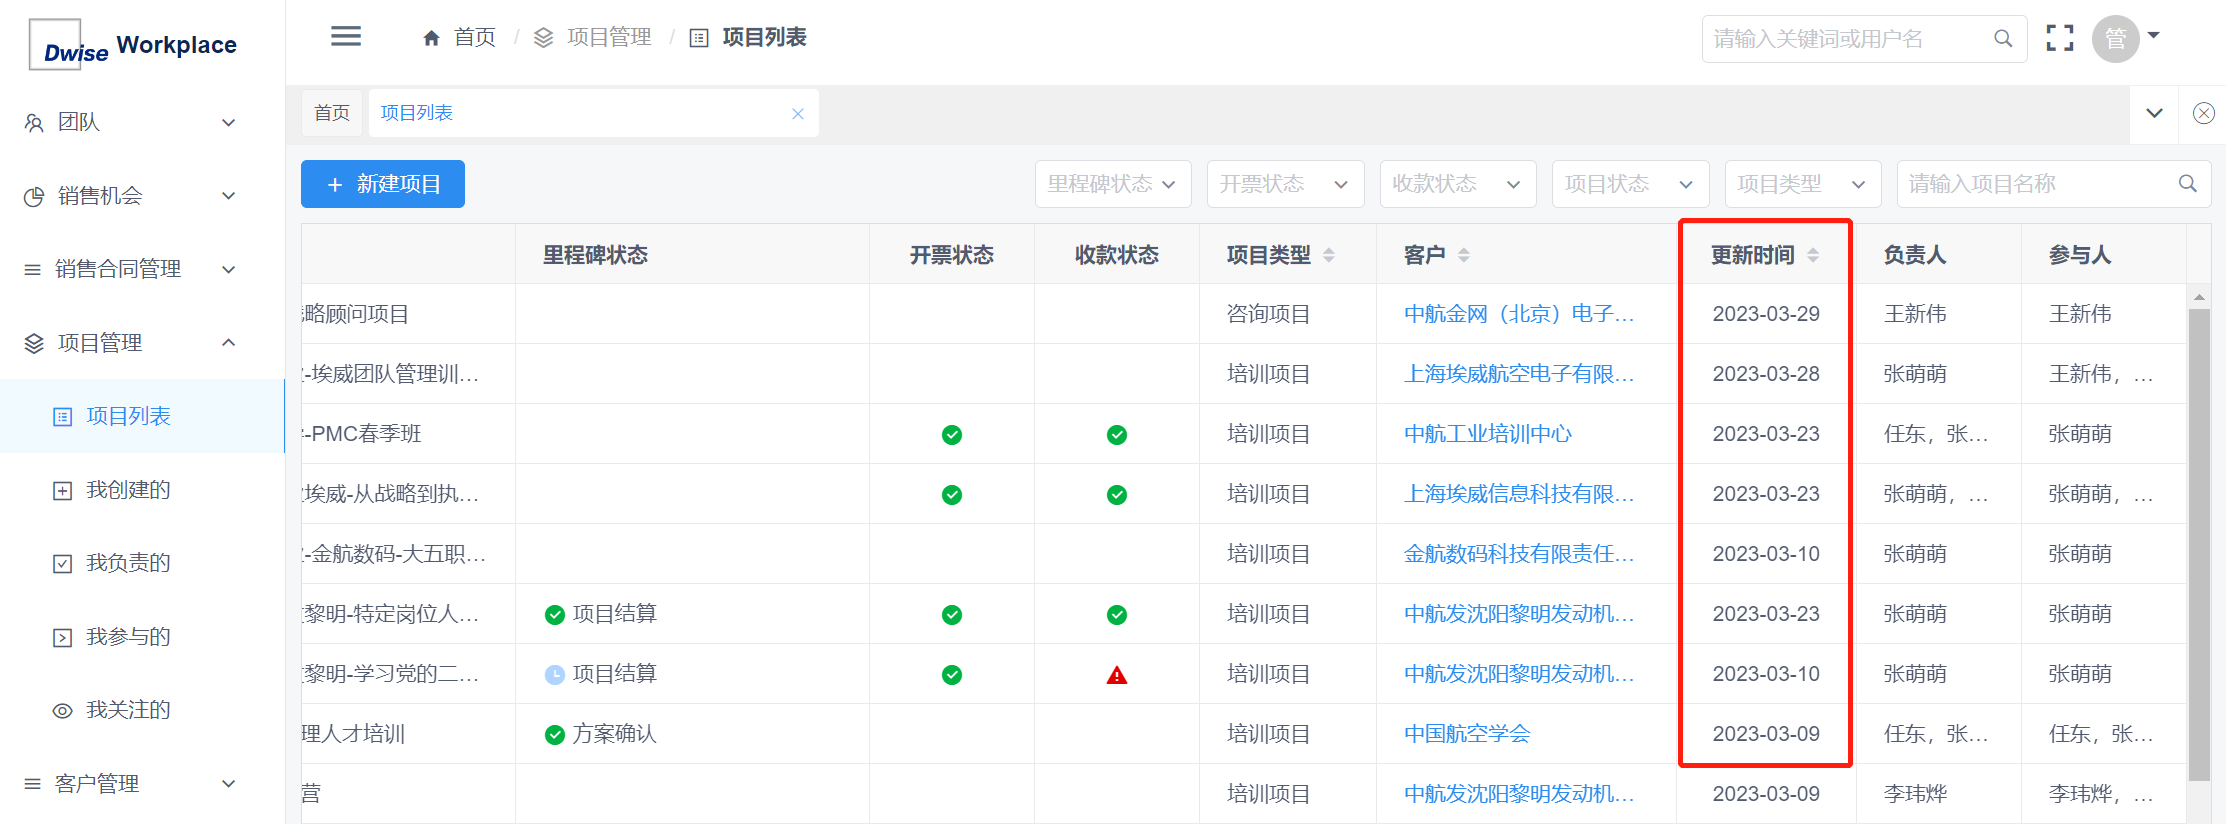Sort by 客户 column arrows
The height and width of the screenshot is (824, 2226).
point(1464,256)
